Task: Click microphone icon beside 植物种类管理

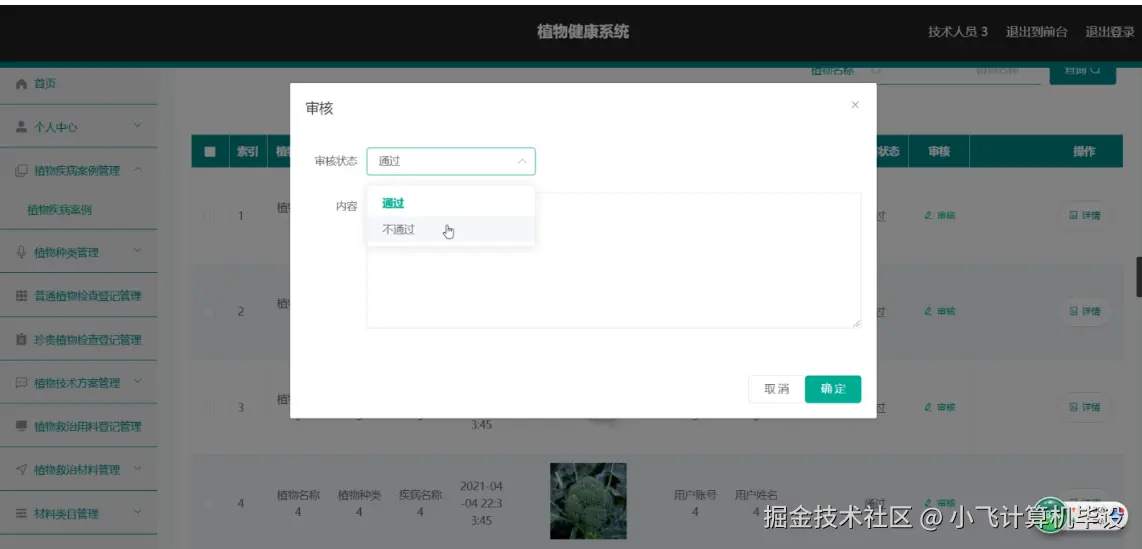Action: (x=21, y=252)
